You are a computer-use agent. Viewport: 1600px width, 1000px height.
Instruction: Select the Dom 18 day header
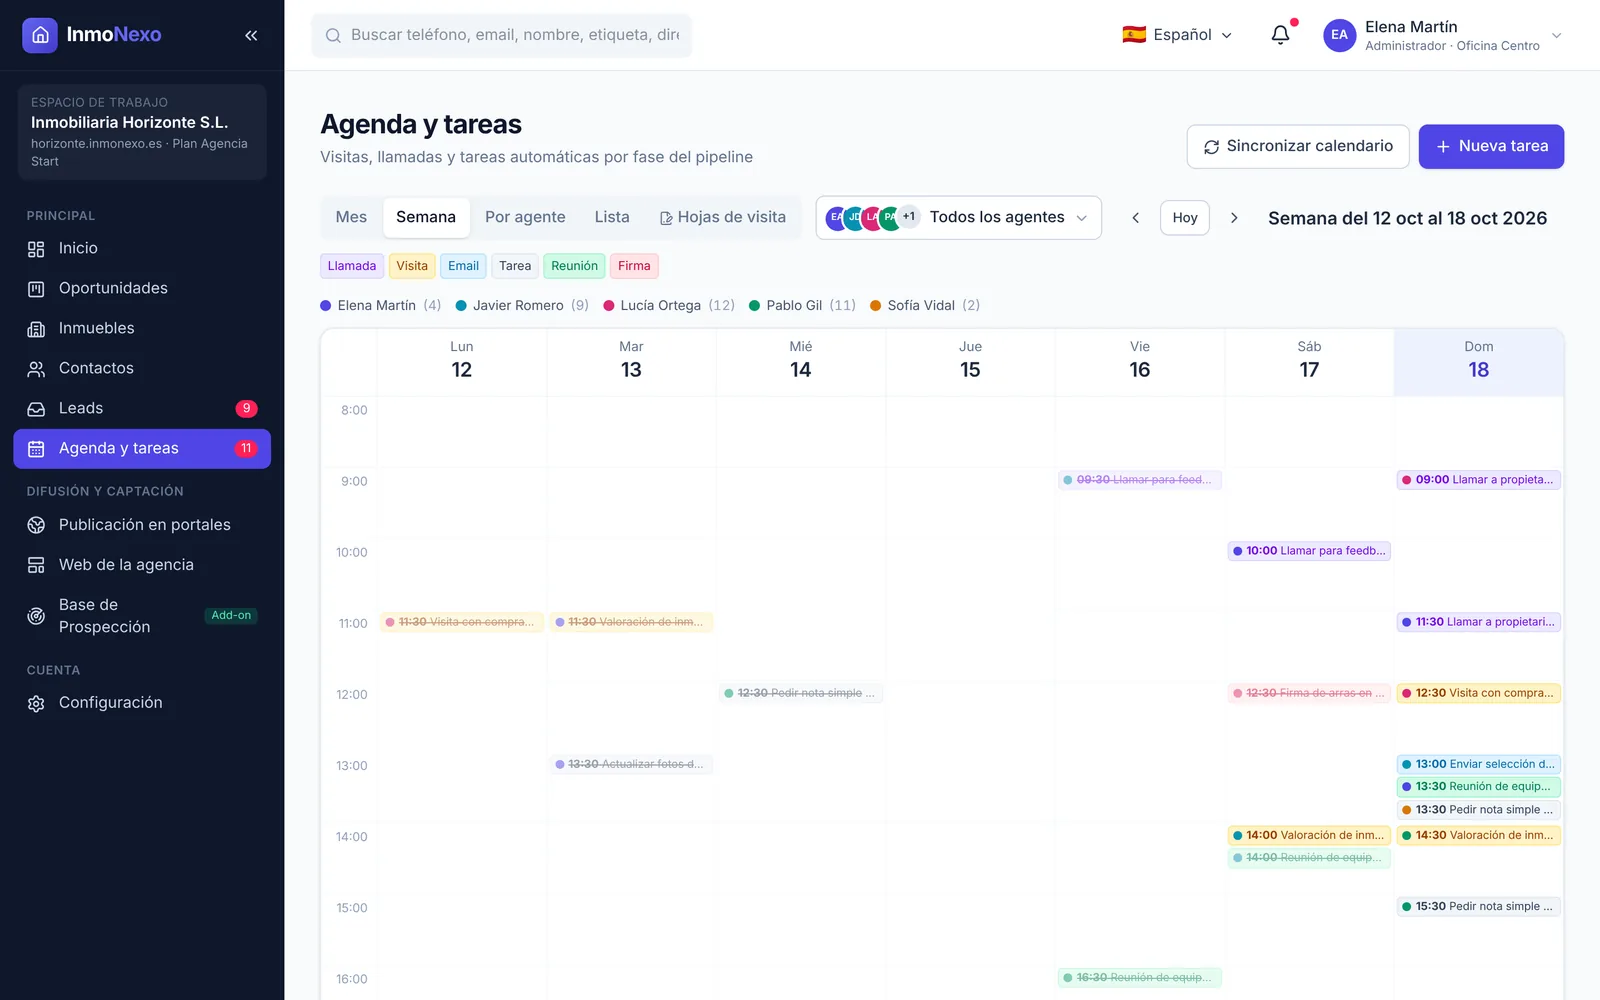[1479, 361]
